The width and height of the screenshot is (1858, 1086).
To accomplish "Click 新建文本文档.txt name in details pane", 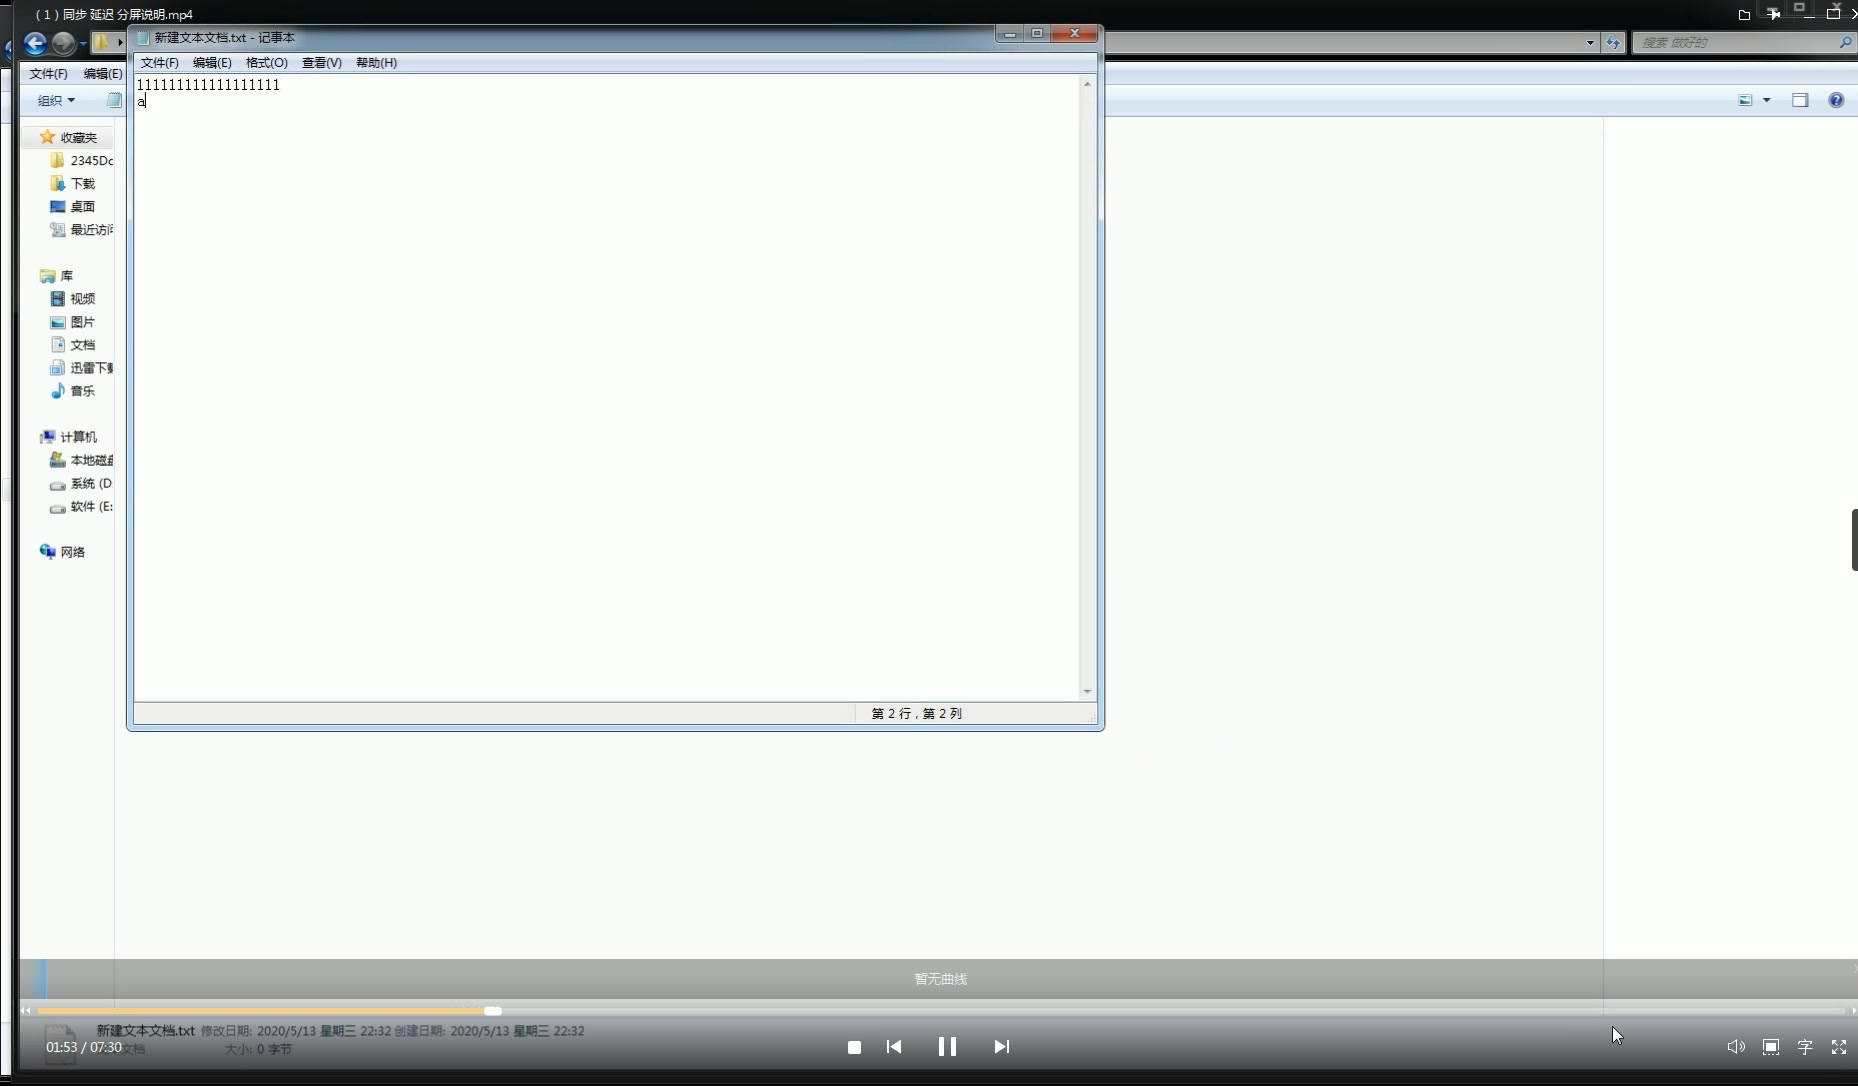I will click(x=145, y=1030).
